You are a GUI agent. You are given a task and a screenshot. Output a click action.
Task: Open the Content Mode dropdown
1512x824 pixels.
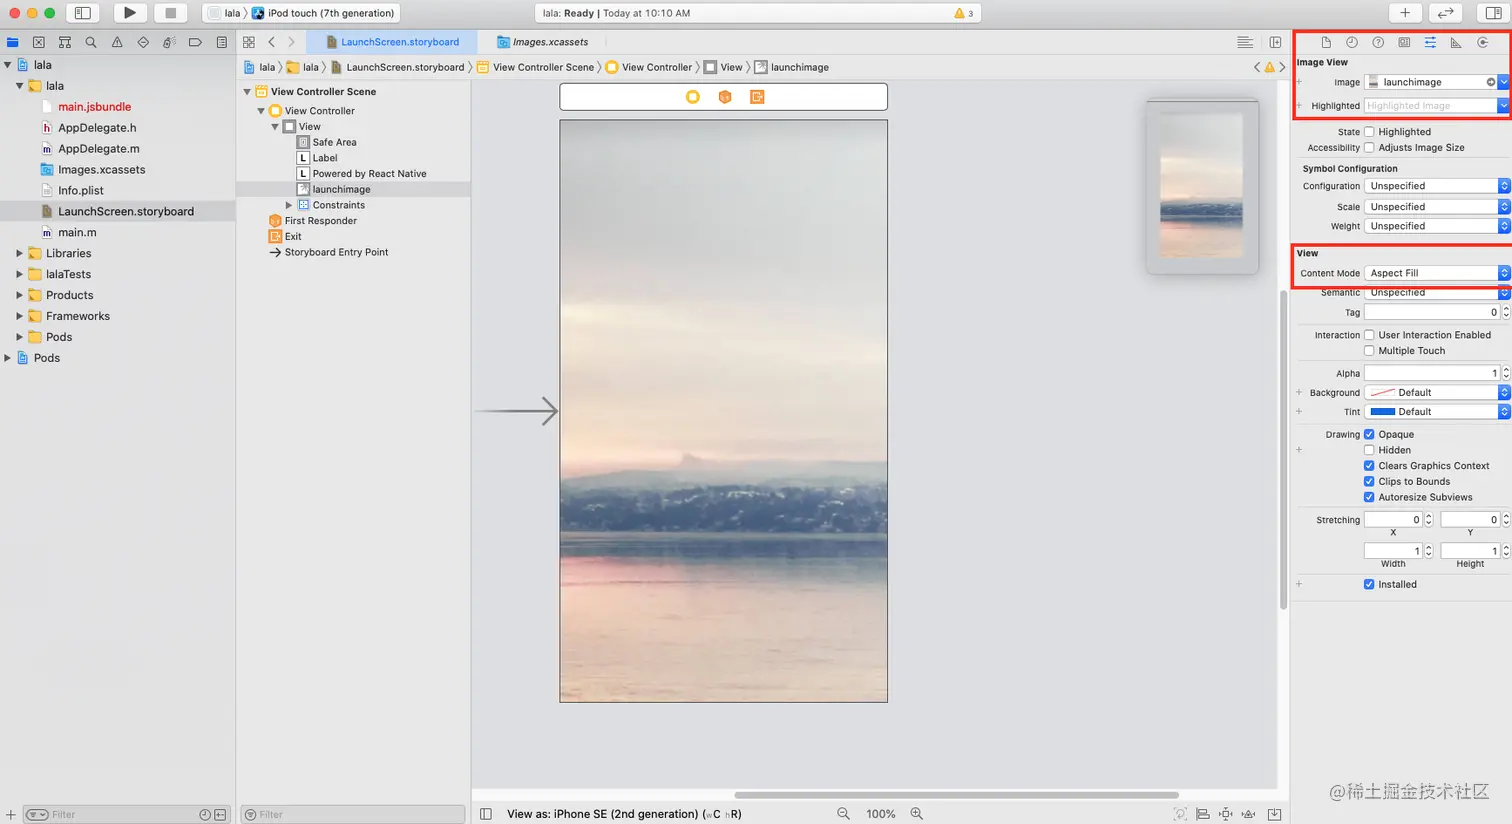(1437, 273)
